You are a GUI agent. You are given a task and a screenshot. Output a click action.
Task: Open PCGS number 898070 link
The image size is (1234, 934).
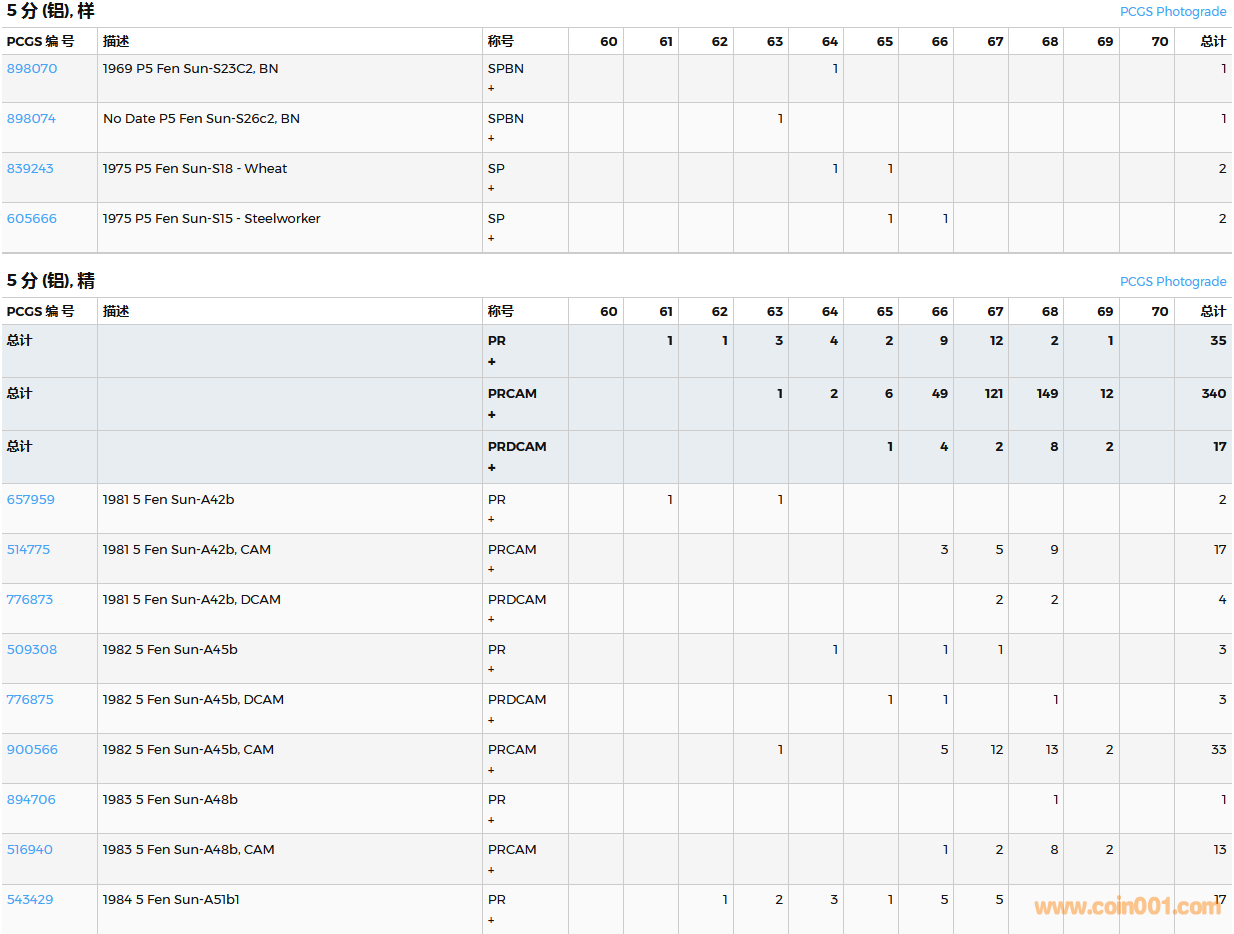tap(32, 69)
